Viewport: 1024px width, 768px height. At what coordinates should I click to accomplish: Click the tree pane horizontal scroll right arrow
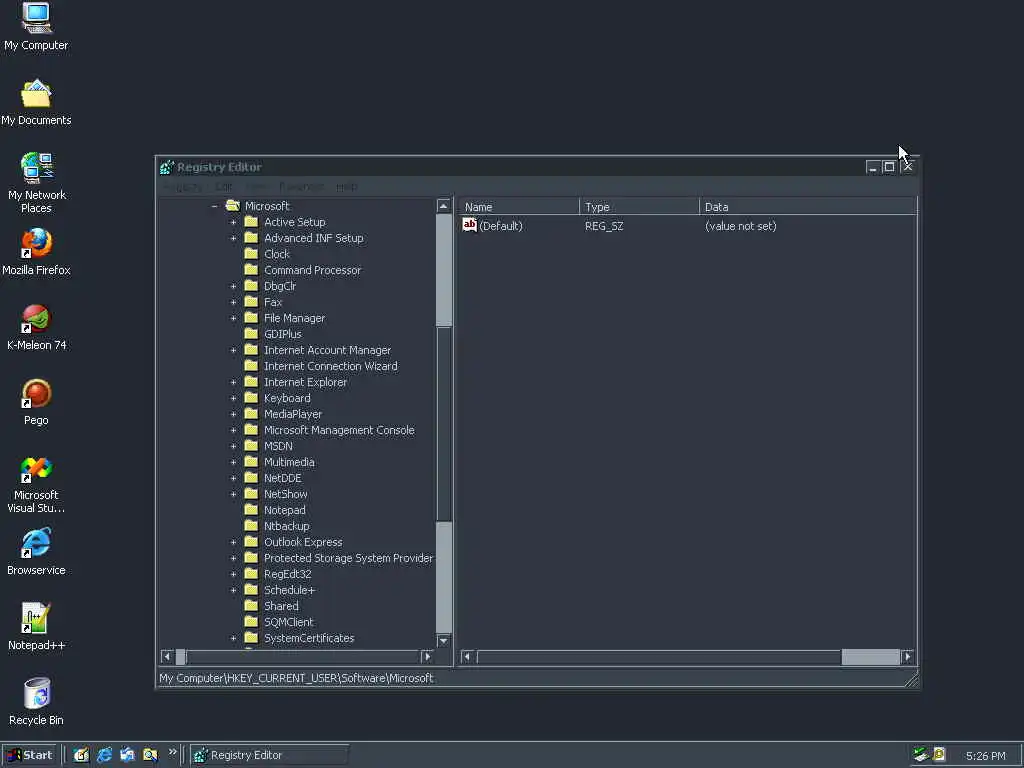(427, 656)
